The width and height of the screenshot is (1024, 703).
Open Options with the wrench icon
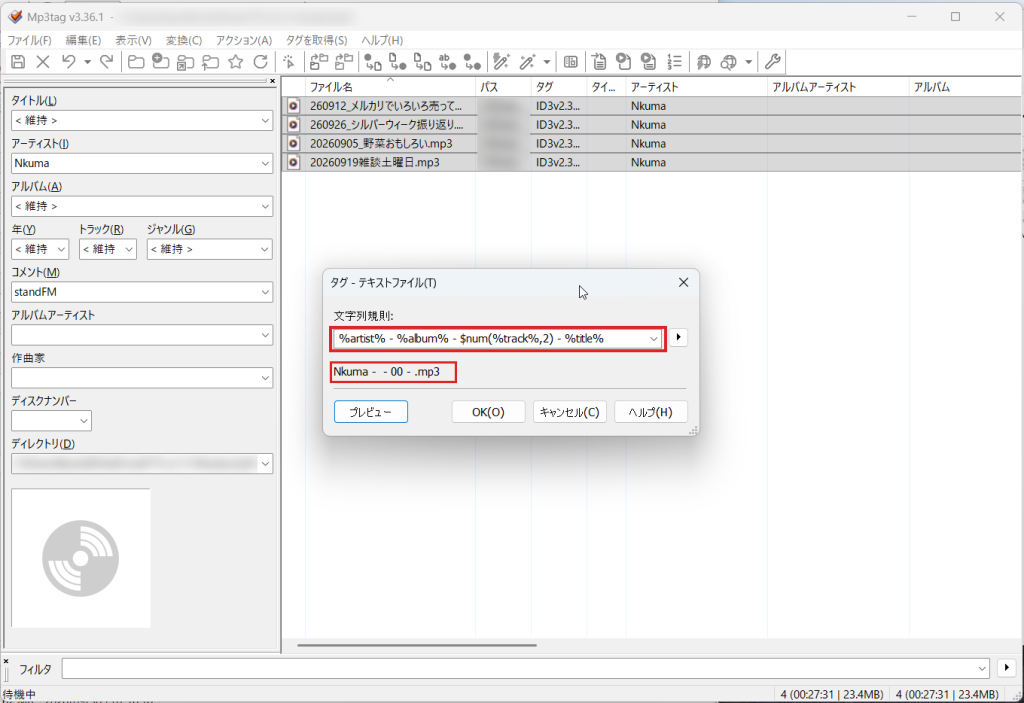pyautogui.click(x=773, y=62)
